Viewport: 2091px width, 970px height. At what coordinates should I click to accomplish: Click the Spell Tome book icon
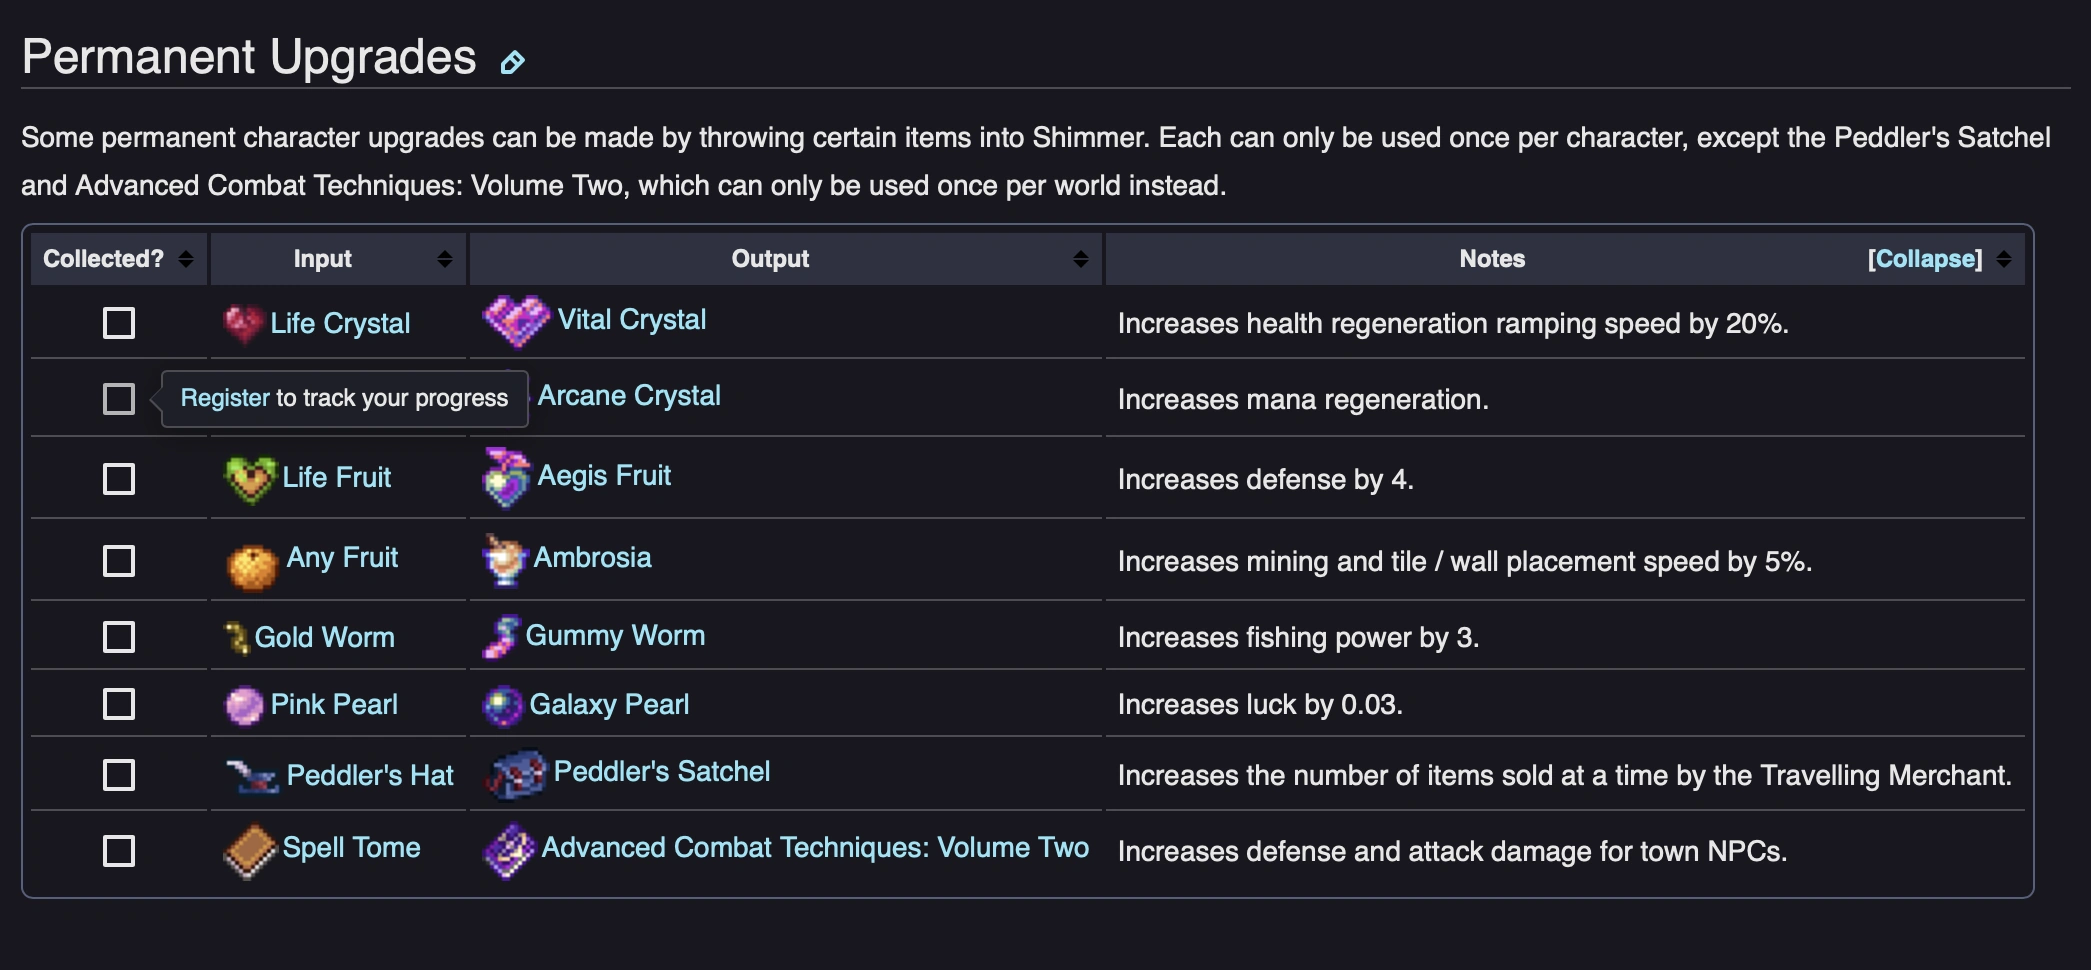click(x=250, y=850)
